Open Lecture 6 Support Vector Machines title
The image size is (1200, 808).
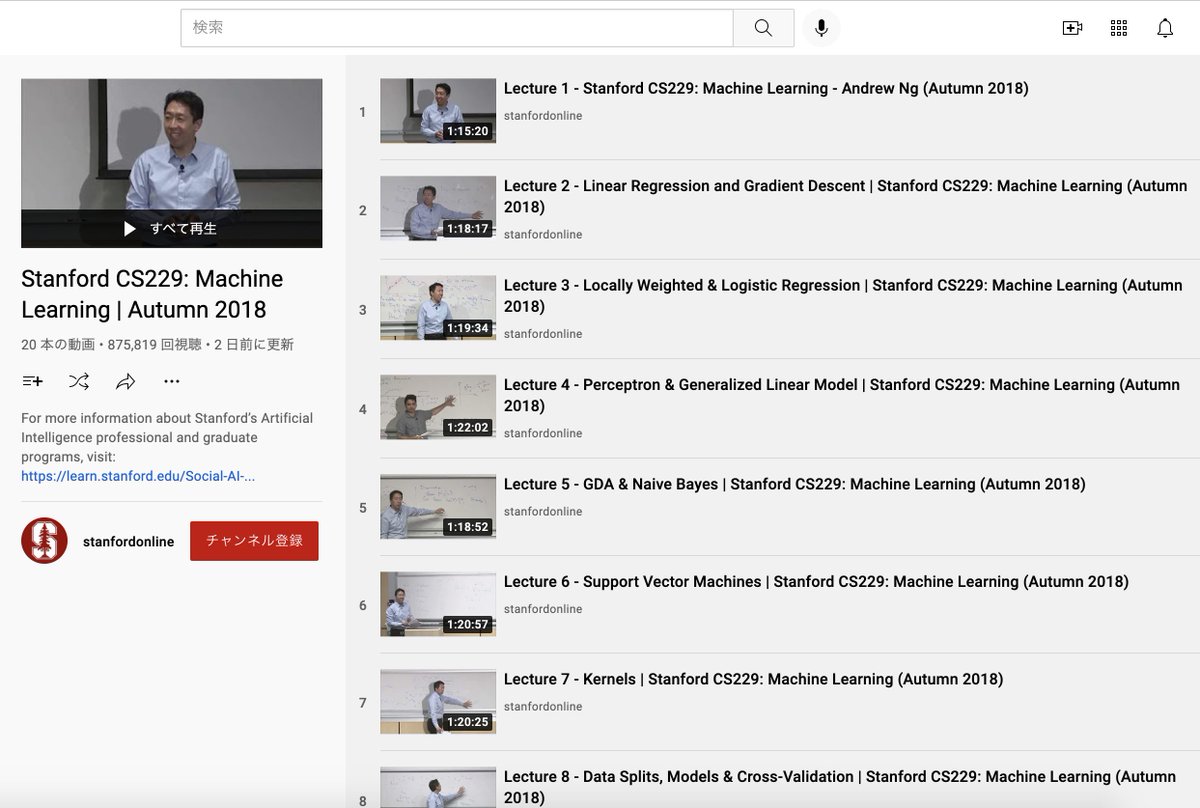pyautogui.click(x=816, y=581)
